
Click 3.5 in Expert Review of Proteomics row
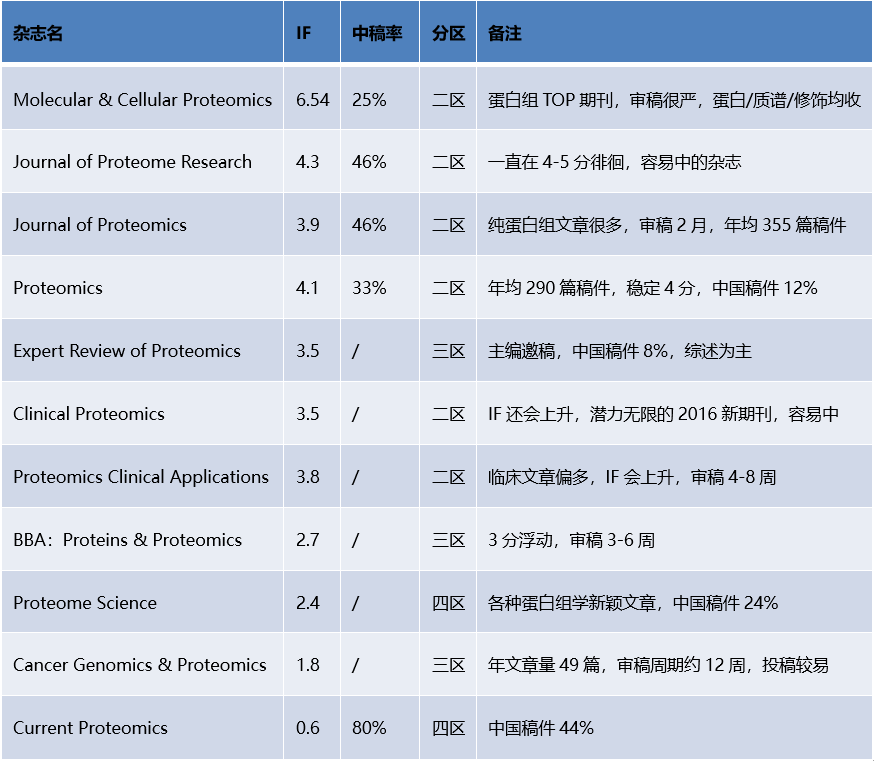[308, 351]
